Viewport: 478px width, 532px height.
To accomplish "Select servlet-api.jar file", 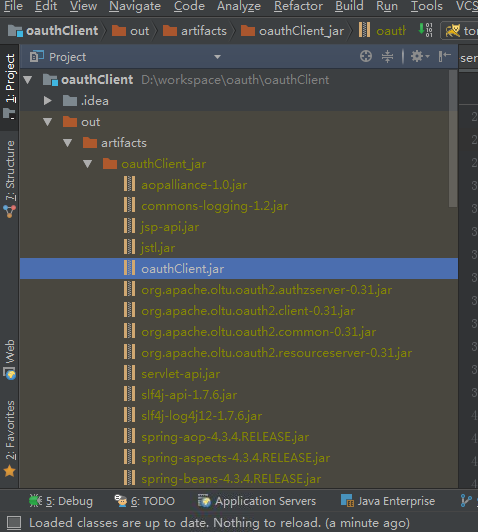I will click(x=180, y=374).
